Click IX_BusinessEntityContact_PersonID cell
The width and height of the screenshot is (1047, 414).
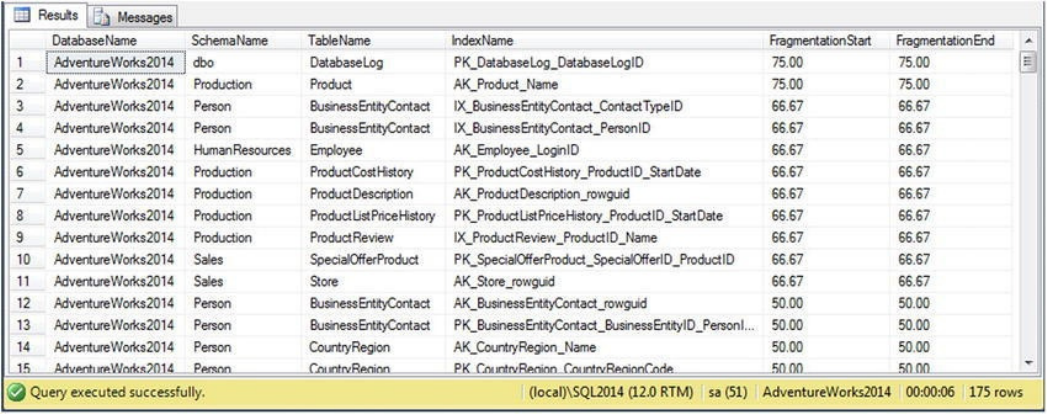pyautogui.click(x=604, y=128)
